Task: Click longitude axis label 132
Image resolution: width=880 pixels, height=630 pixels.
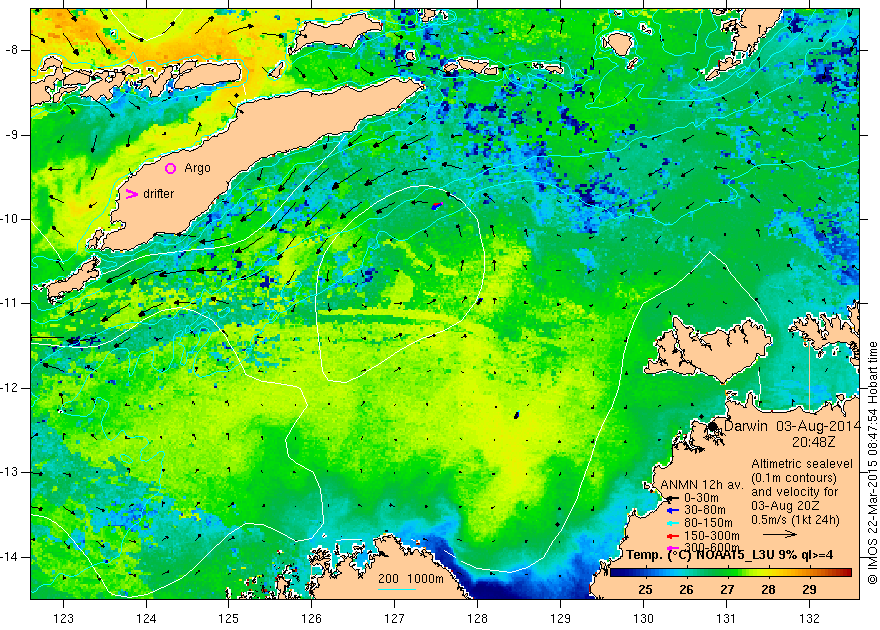Action: click(809, 619)
